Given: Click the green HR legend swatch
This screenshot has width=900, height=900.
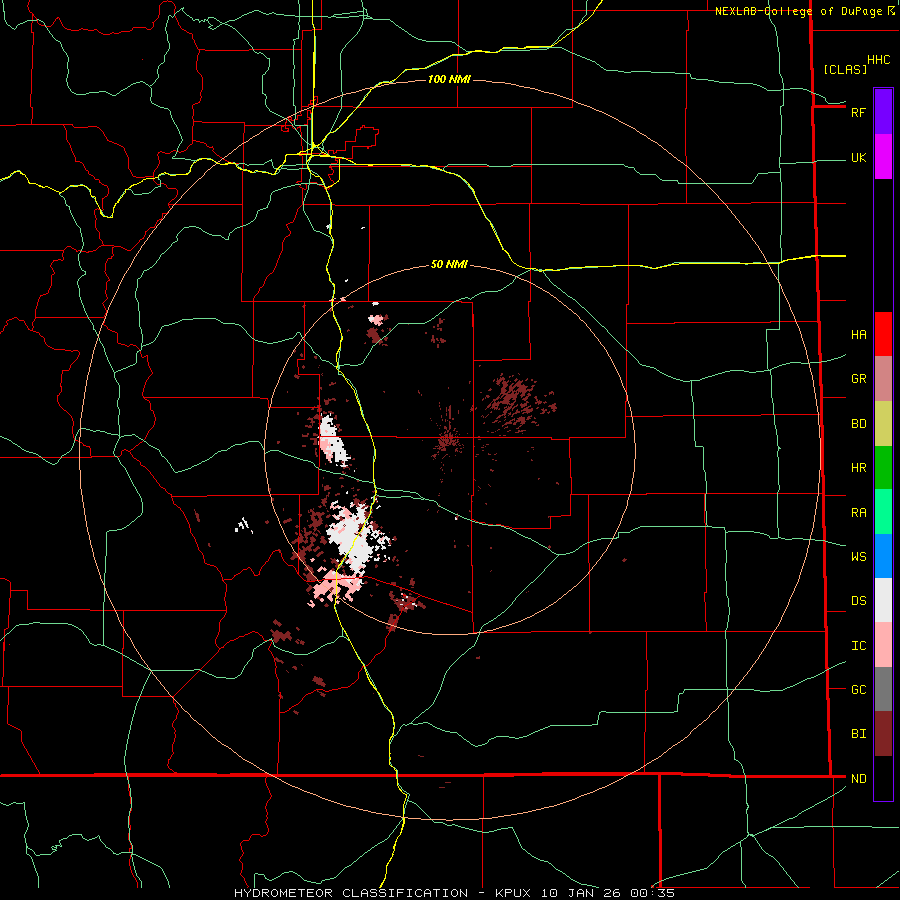Looking at the screenshot, I should click(883, 468).
